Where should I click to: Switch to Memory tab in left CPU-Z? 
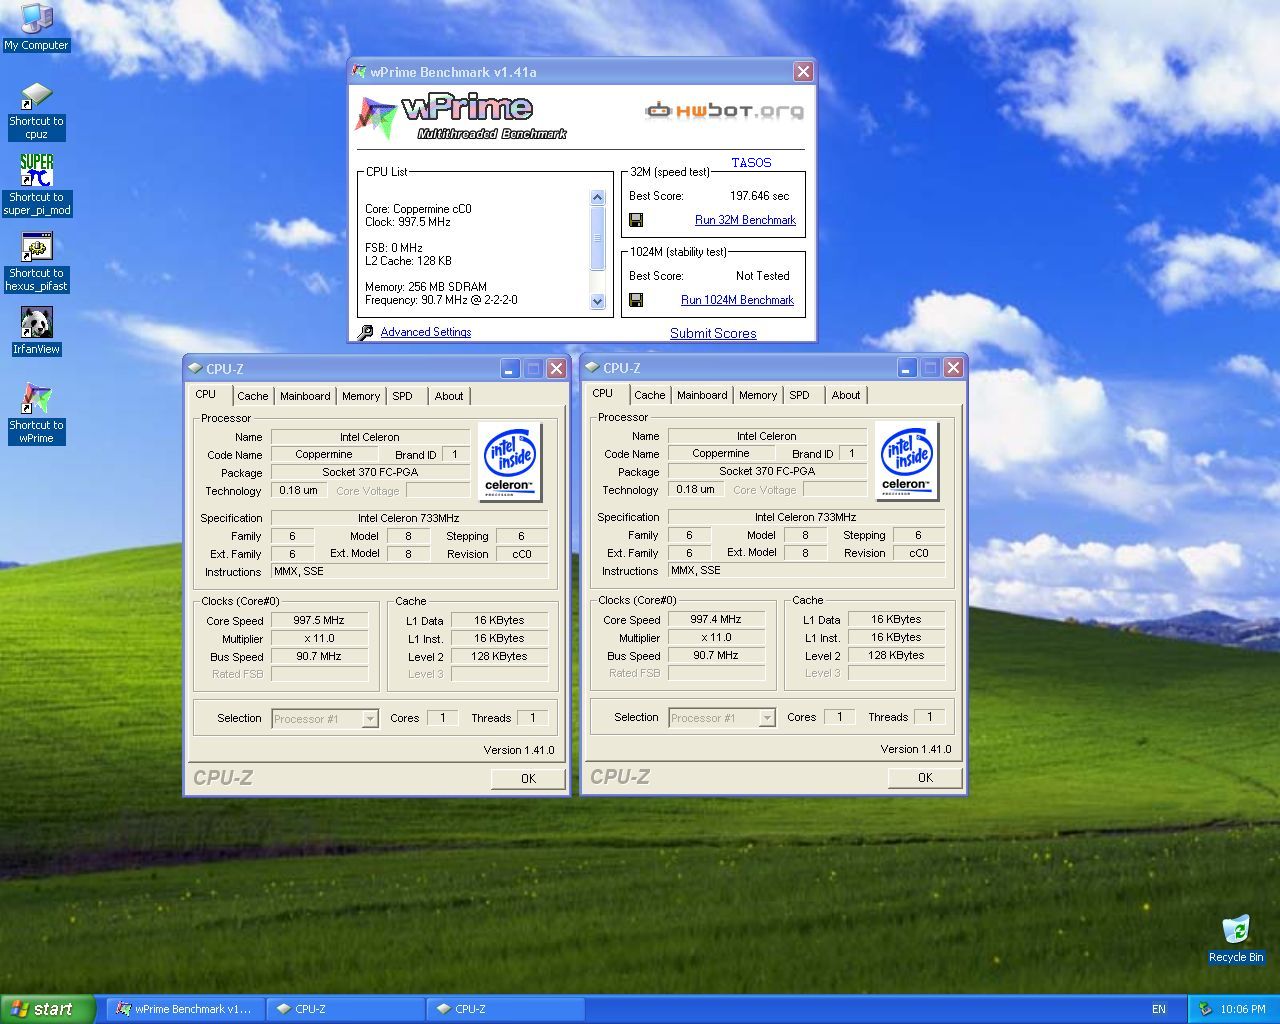(x=361, y=396)
